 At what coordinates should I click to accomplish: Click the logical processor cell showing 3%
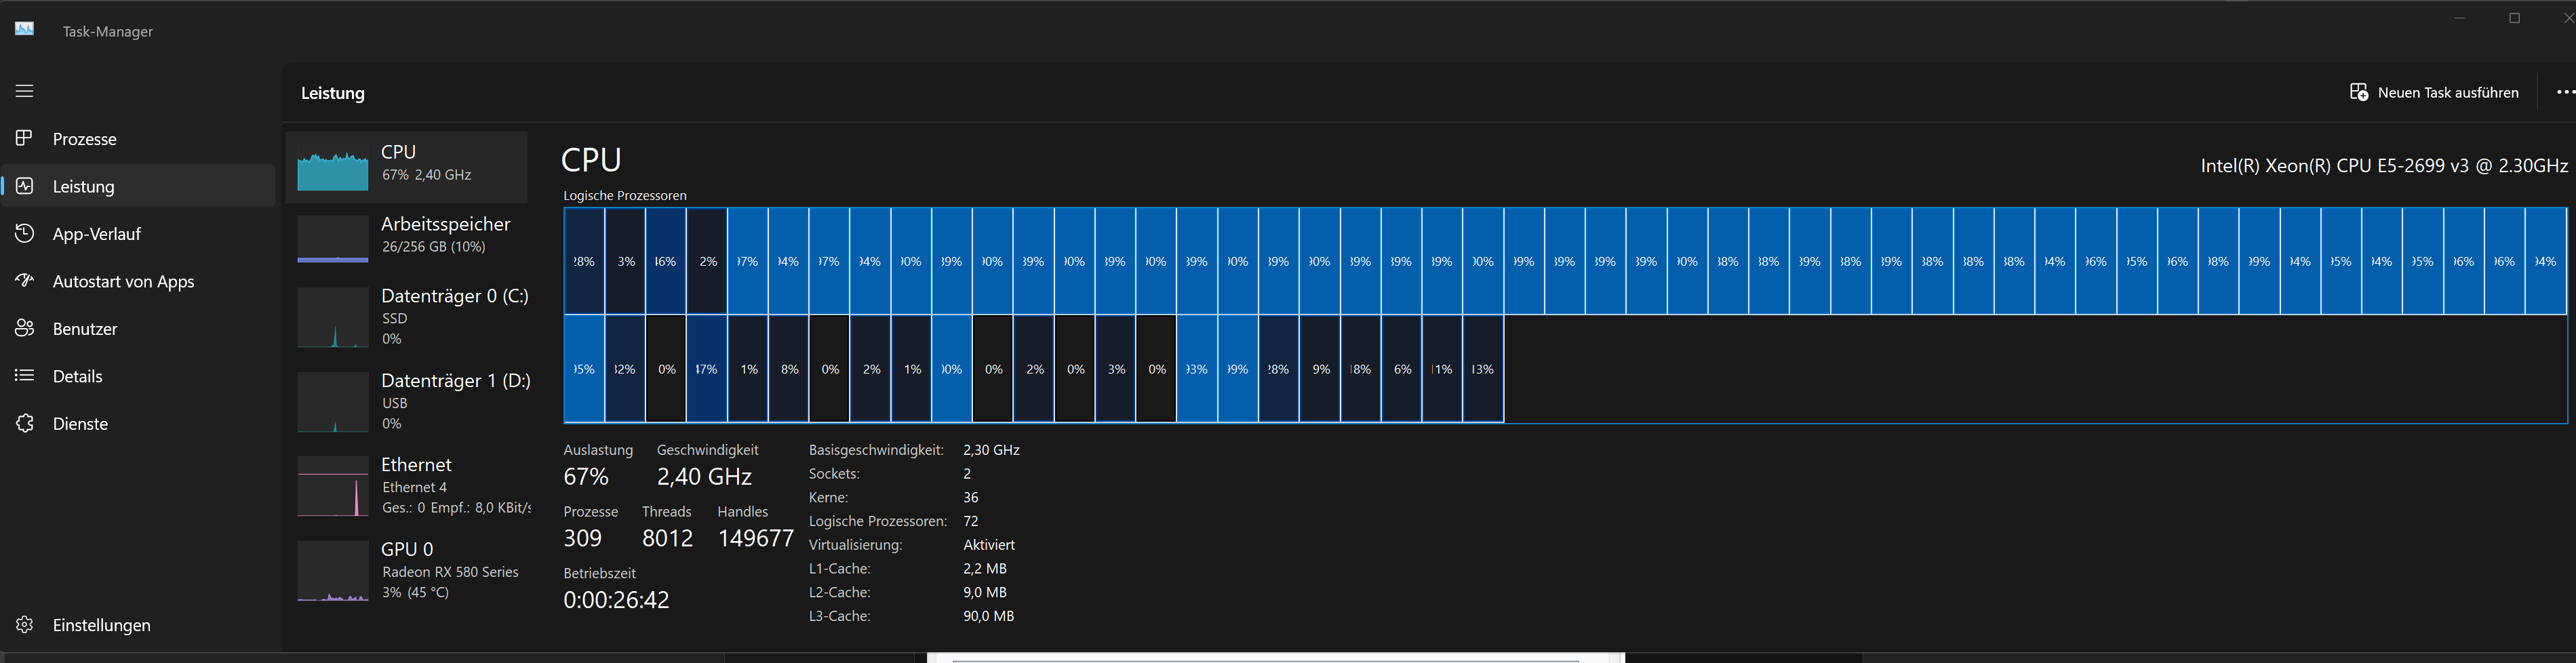[625, 261]
